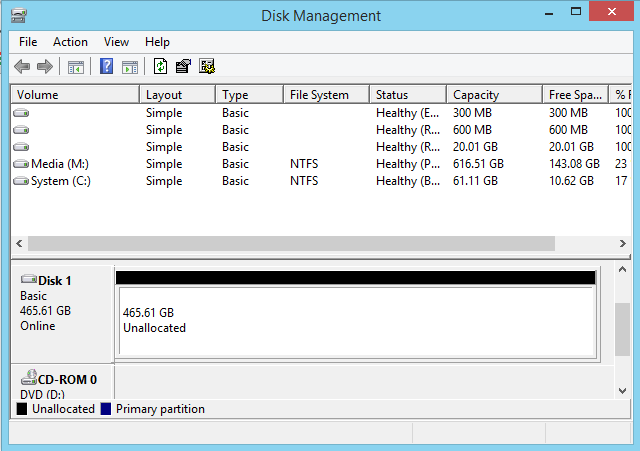Sort by the Capacity column header
640x451 pixels.
point(495,95)
